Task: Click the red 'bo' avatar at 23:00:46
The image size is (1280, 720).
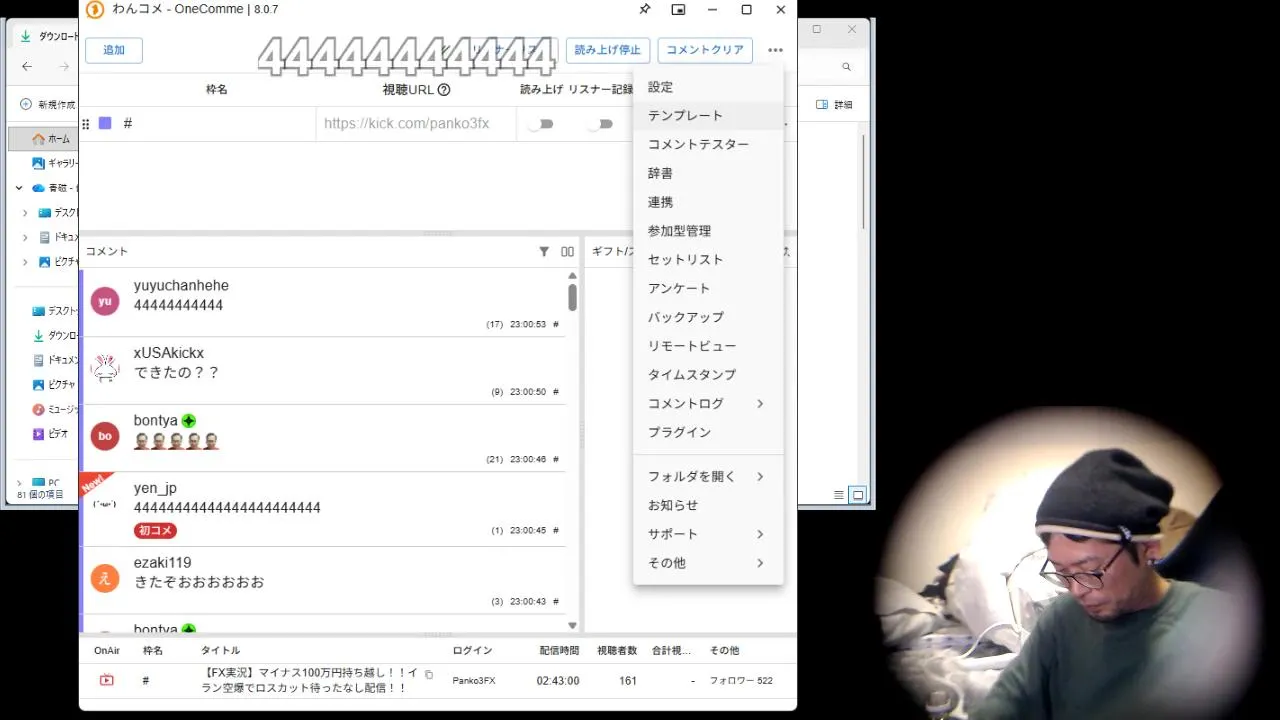Action: coord(105,436)
